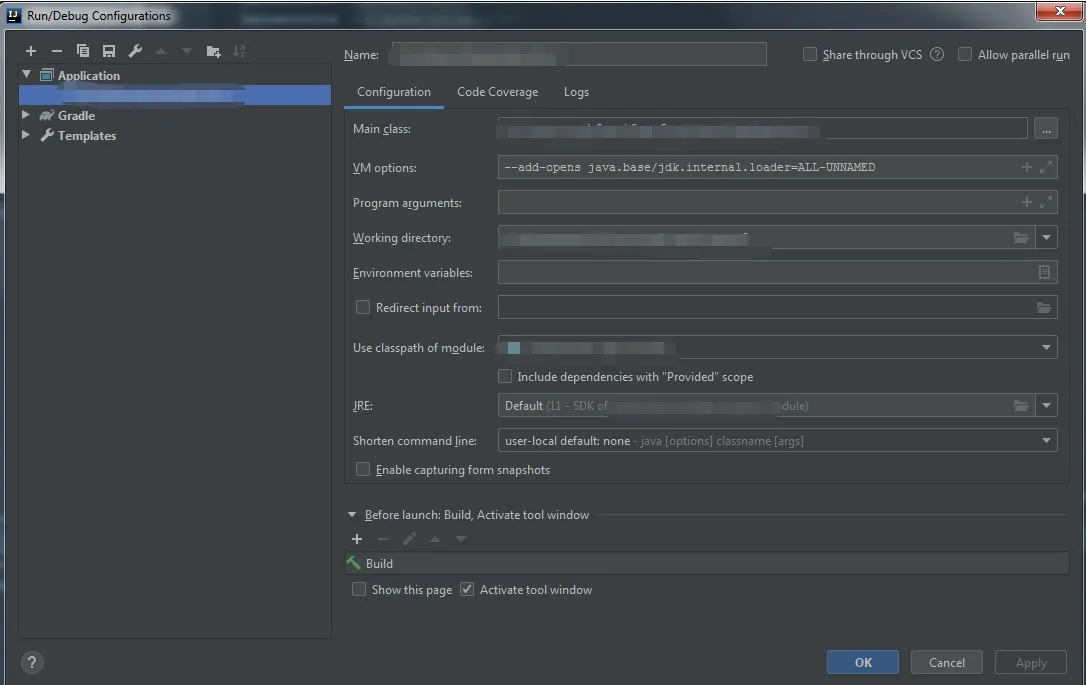1086x685 pixels.
Task: Expand the Program arguments field editor
Action: (x=1046, y=202)
